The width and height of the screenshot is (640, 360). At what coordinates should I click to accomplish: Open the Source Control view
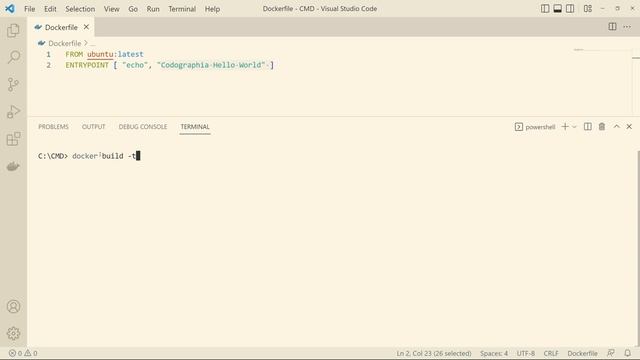point(13,84)
